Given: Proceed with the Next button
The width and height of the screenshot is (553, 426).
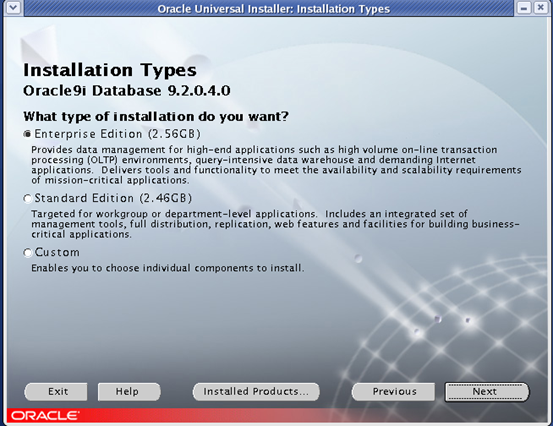Looking at the screenshot, I should pyautogui.click(x=486, y=392).
